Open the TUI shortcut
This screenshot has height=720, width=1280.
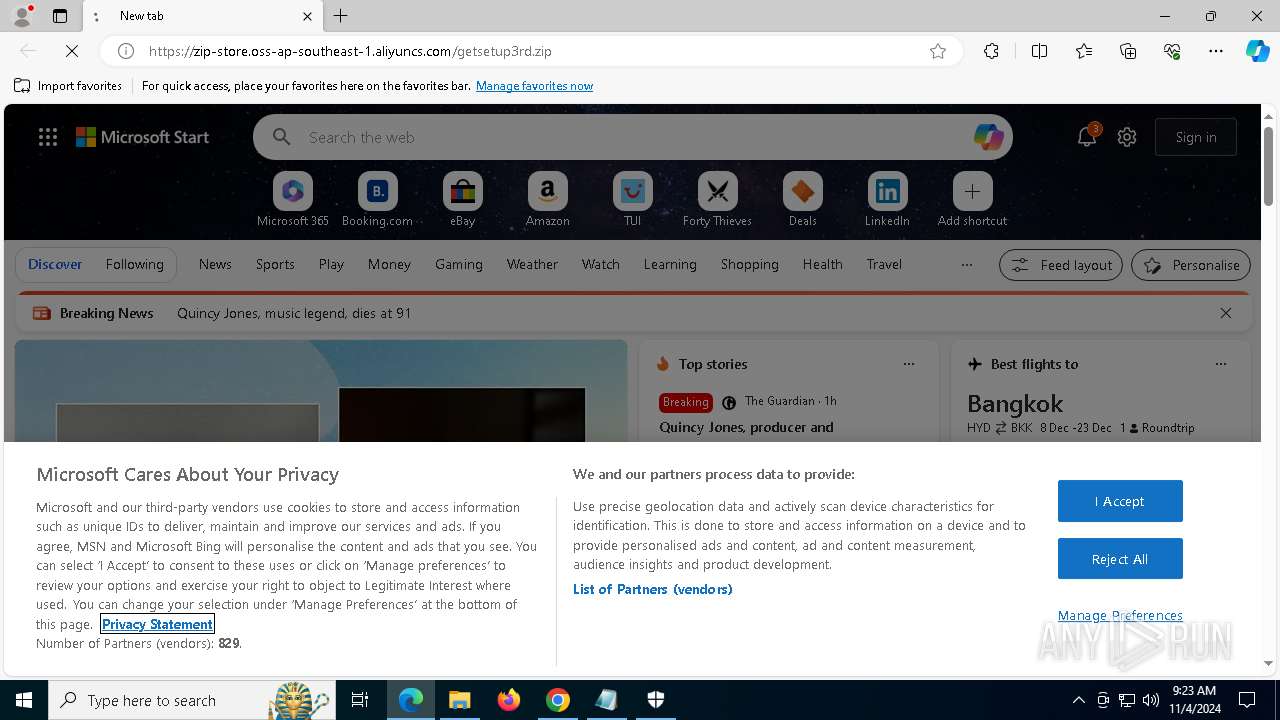pos(632,199)
